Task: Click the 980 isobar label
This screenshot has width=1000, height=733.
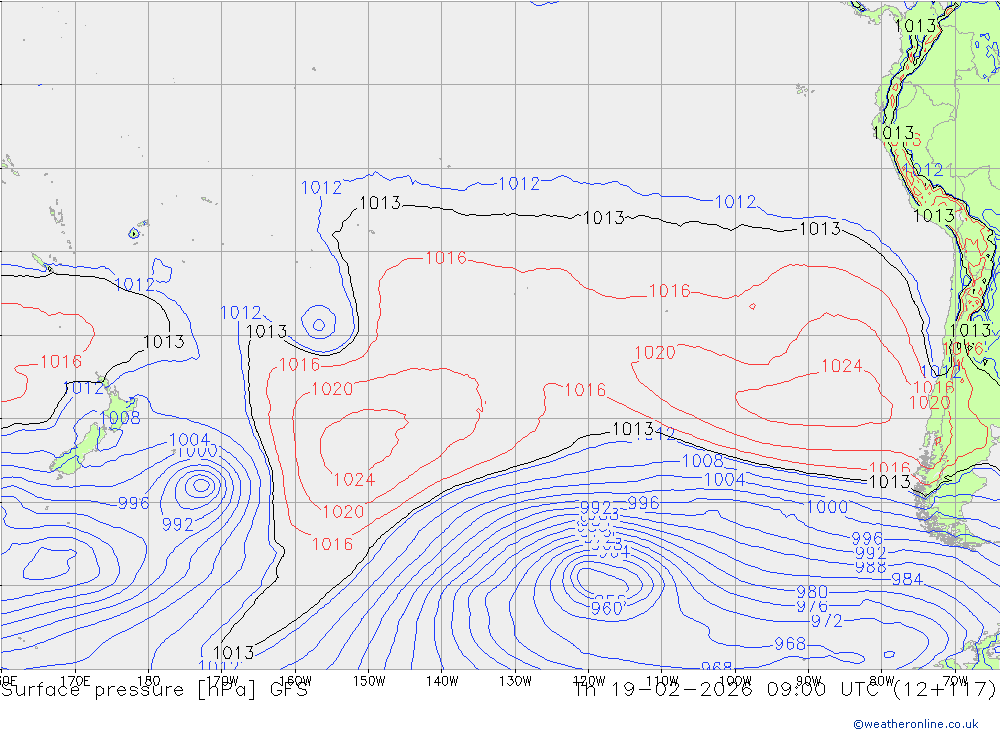Action: [x=812, y=592]
